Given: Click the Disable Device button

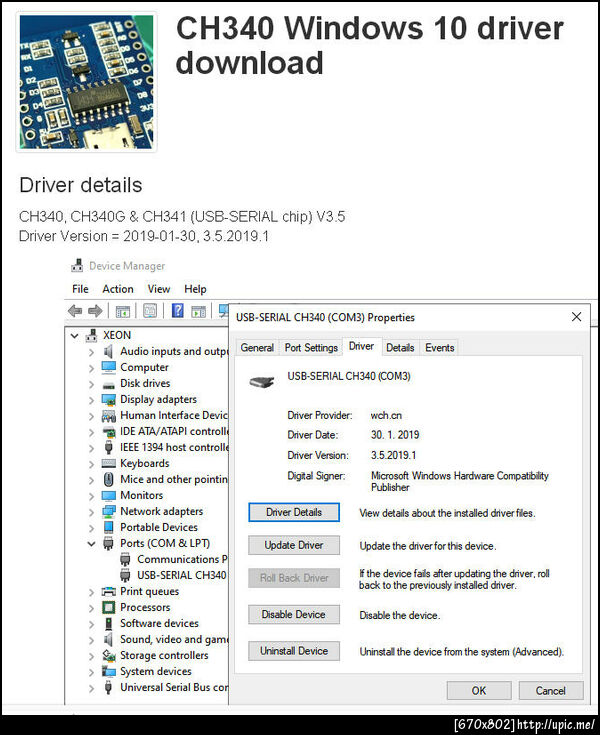Looking at the screenshot, I should click(294, 615).
